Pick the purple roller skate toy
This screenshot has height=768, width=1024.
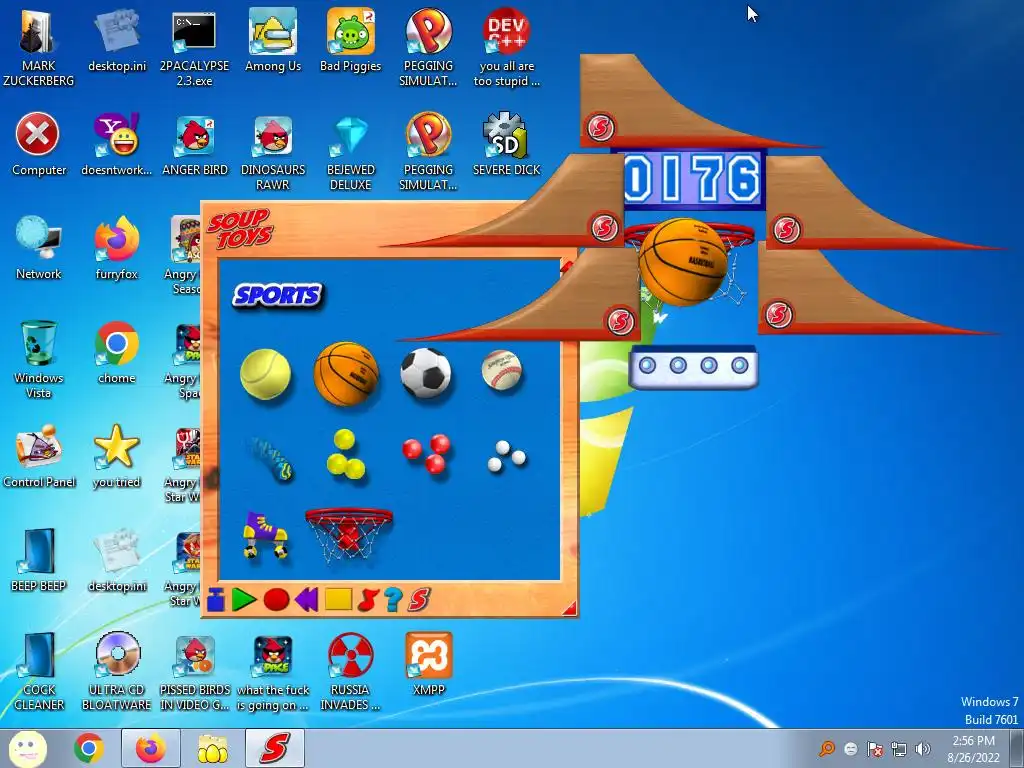(264, 534)
